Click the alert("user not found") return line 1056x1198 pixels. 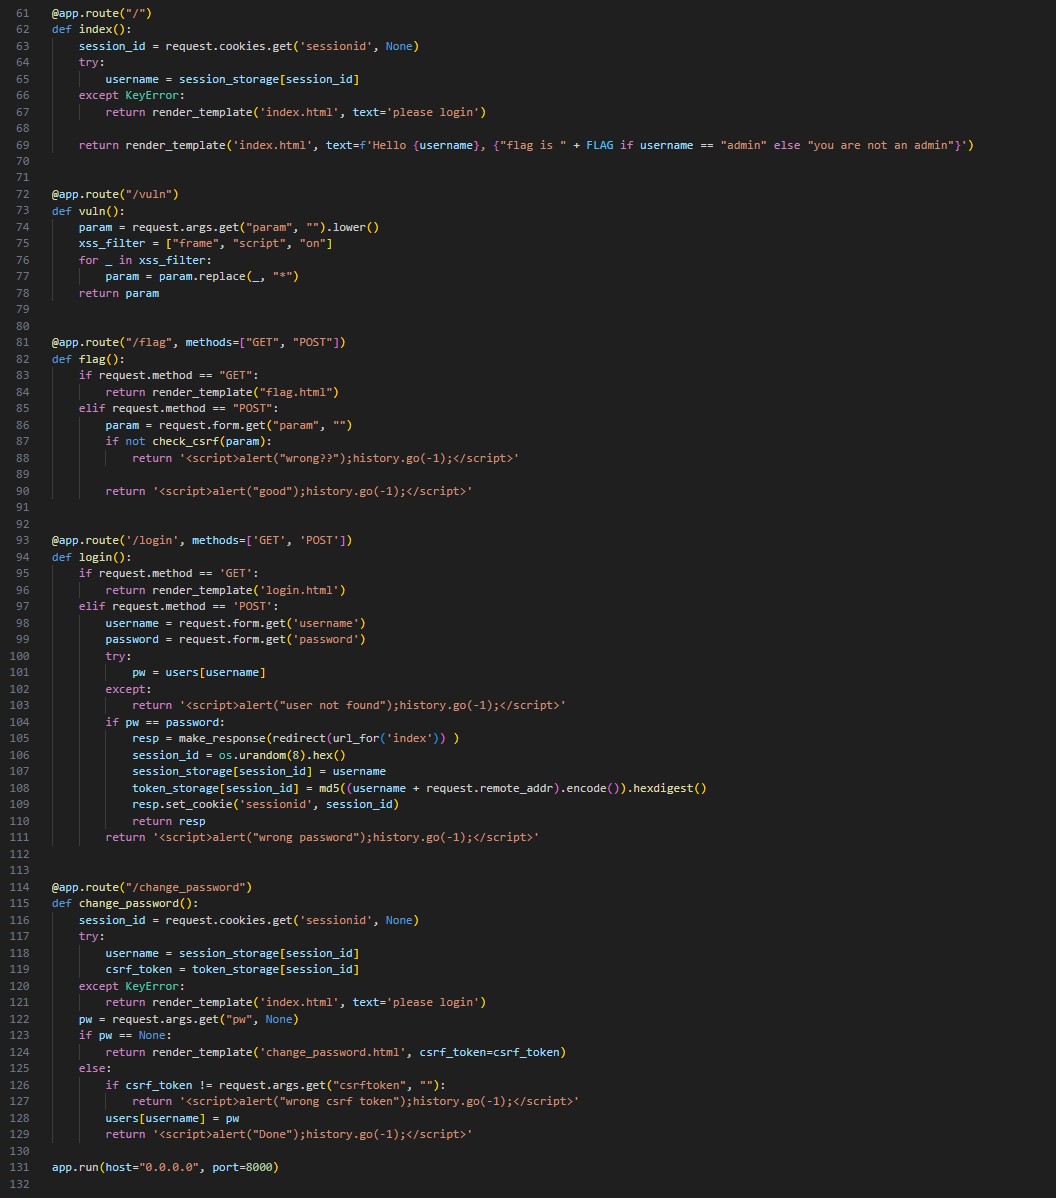348,705
